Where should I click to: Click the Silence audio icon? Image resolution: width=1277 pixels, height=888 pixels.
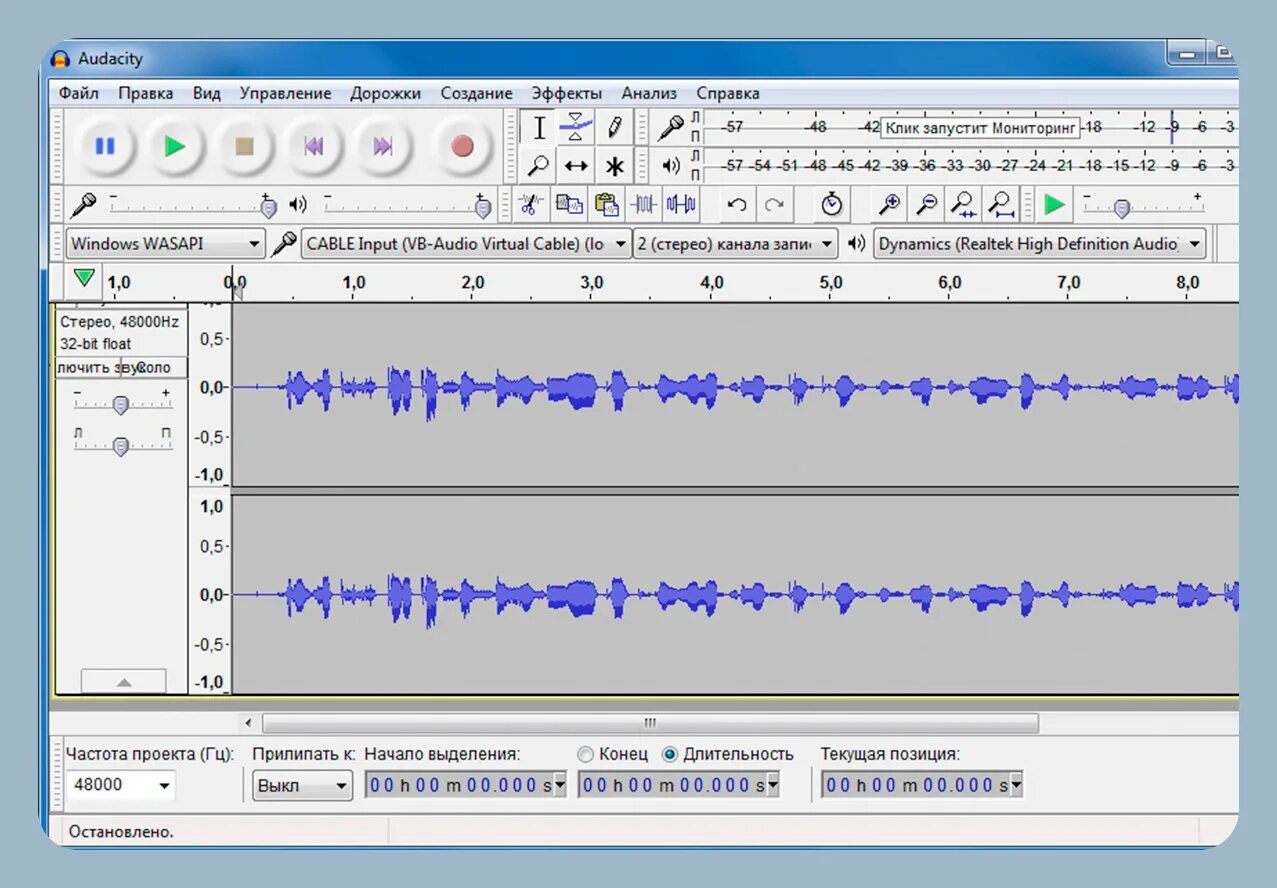click(x=681, y=205)
